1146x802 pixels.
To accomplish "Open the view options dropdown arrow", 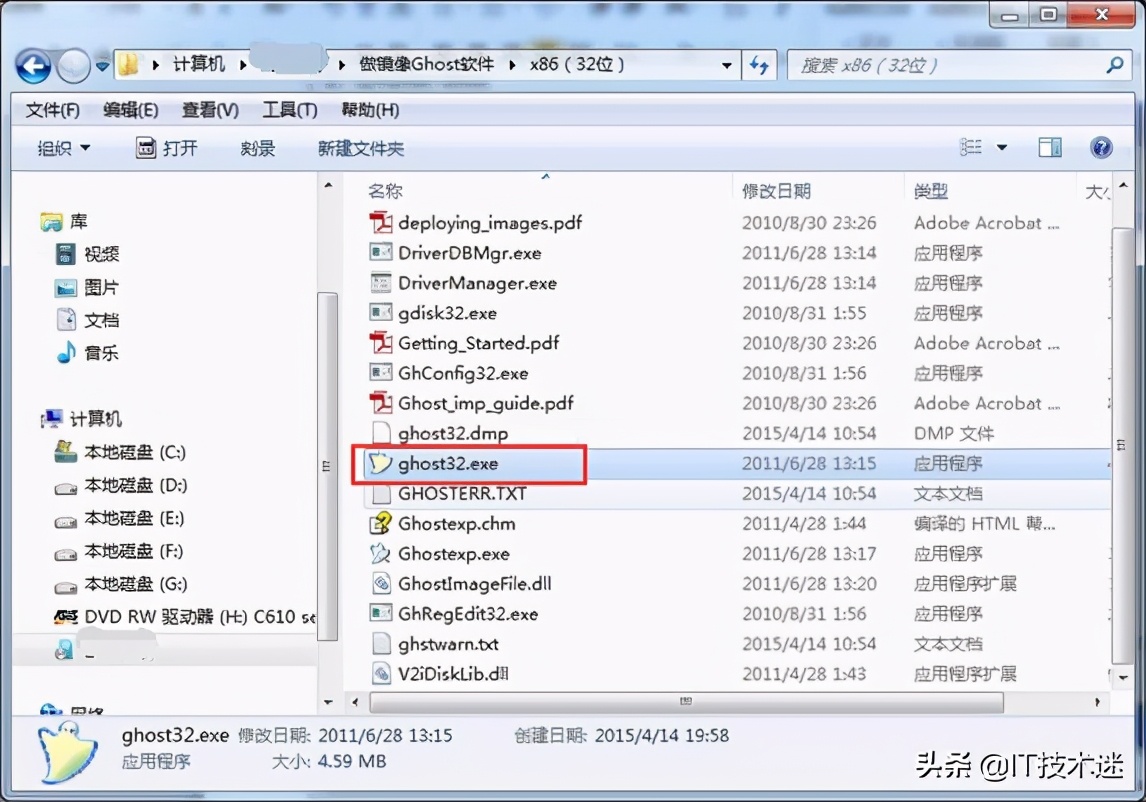I will tap(1002, 148).
